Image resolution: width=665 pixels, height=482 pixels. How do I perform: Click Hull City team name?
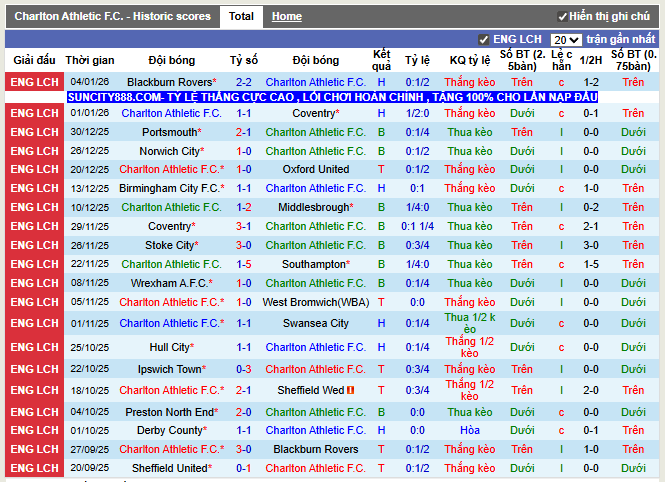click(172, 348)
